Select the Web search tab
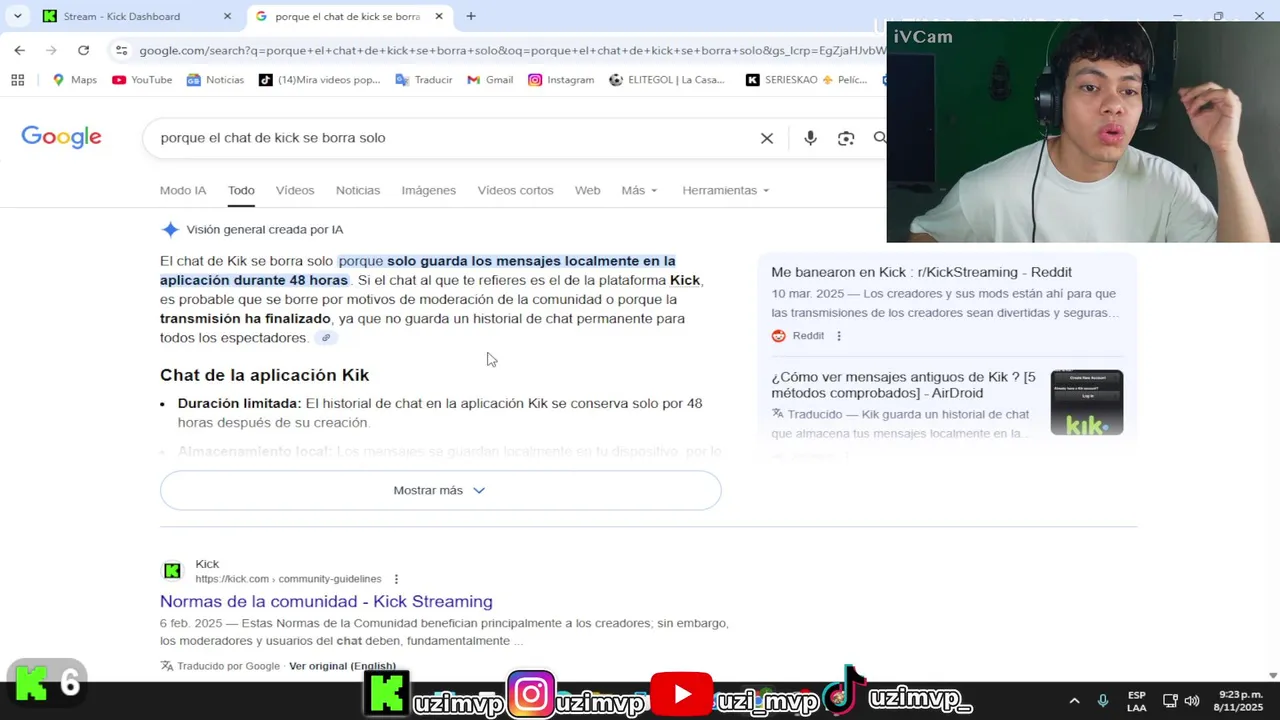The image size is (1280, 720). 587,190
